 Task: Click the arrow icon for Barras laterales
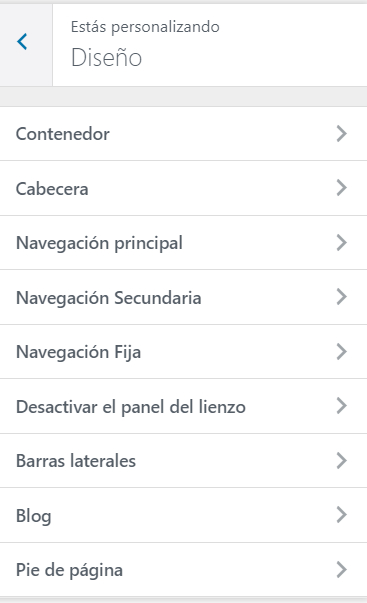click(x=342, y=461)
